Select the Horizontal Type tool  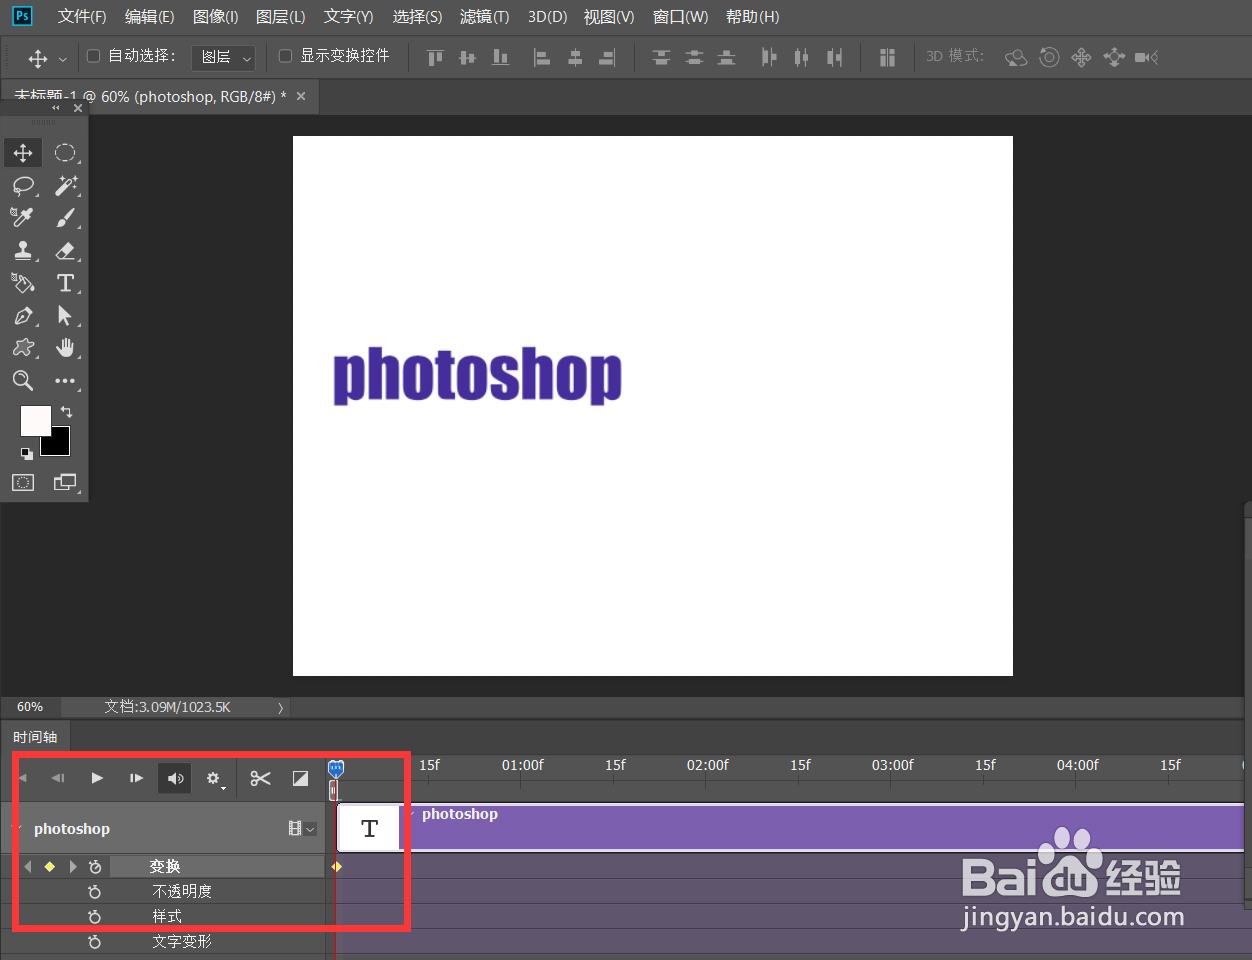coord(66,283)
